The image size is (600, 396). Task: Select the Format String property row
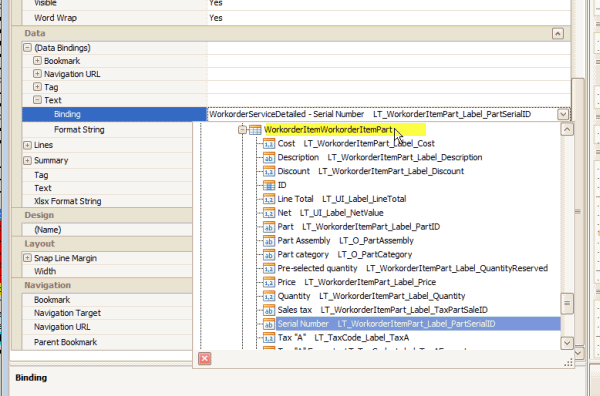click(x=107, y=130)
